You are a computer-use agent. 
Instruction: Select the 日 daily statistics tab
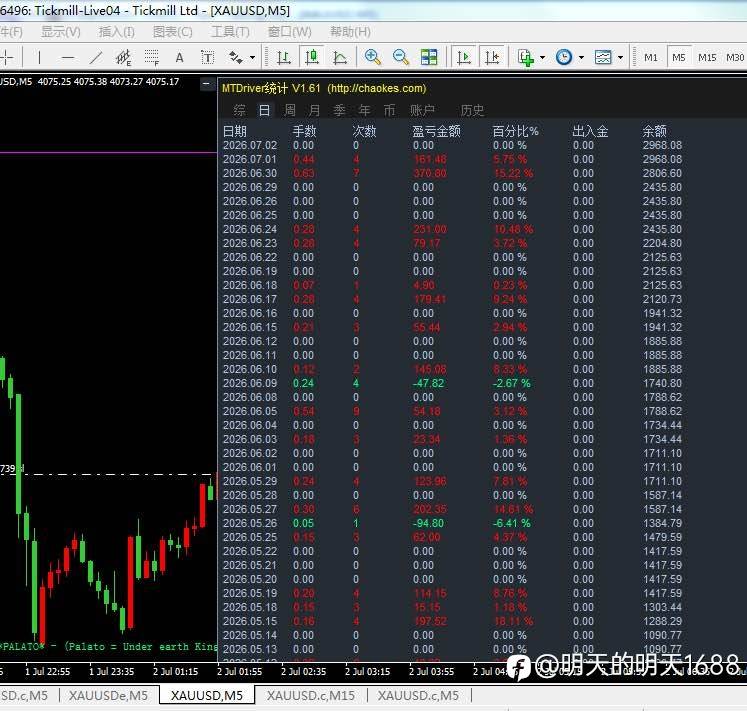[x=264, y=111]
